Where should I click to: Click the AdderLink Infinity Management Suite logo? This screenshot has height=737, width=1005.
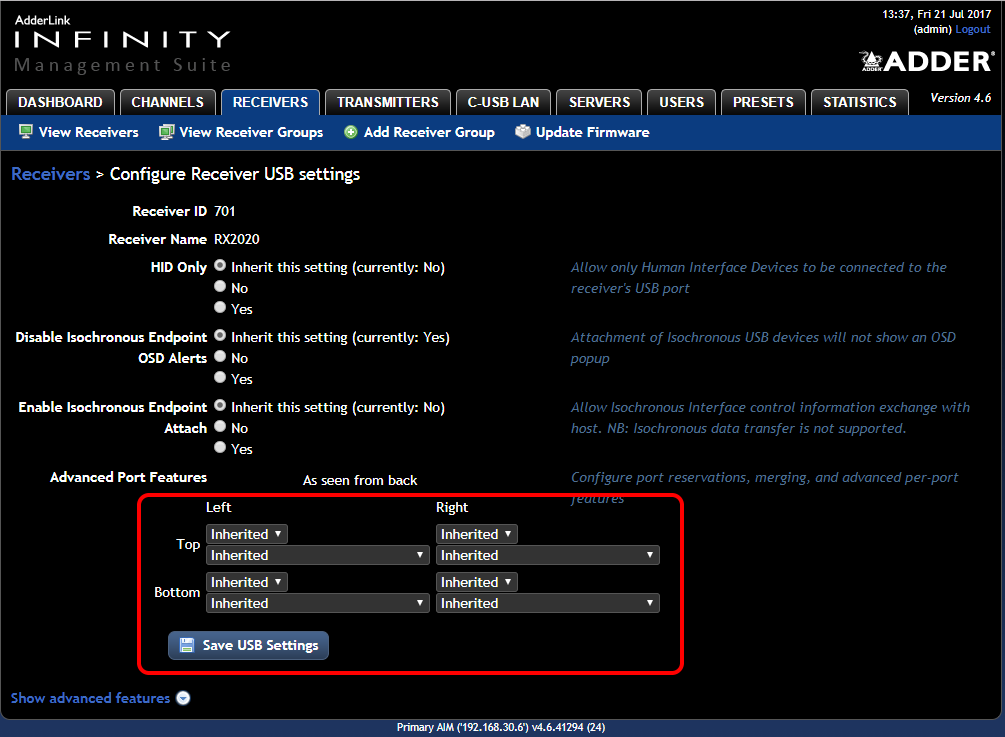pyautogui.click(x=122, y=44)
